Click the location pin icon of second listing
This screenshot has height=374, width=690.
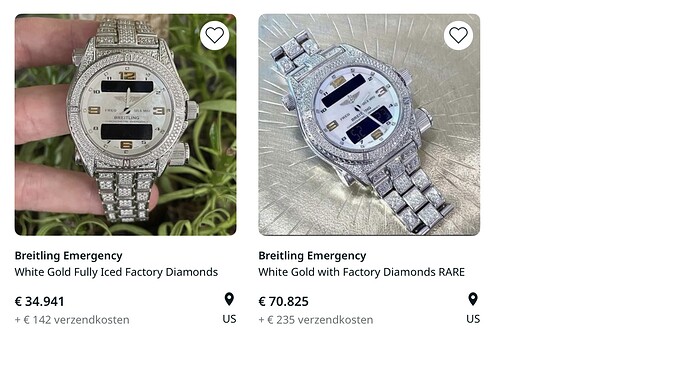pyautogui.click(x=473, y=299)
